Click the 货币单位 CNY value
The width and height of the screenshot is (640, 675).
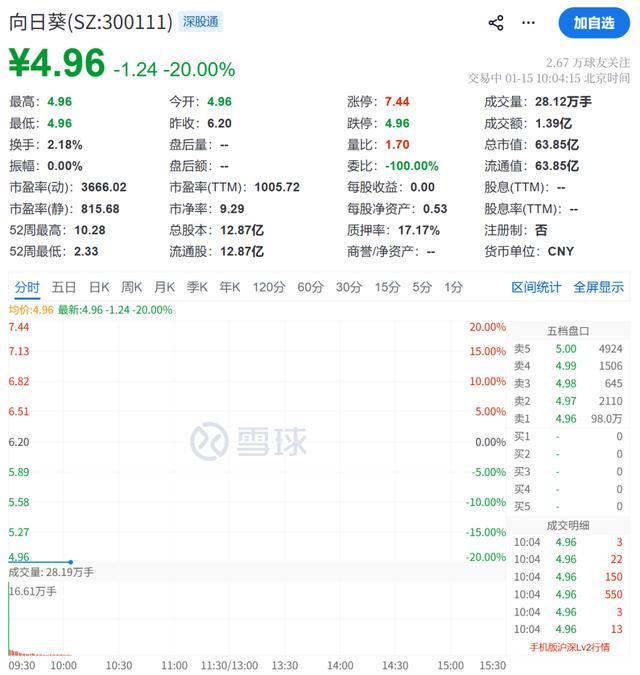(561, 251)
